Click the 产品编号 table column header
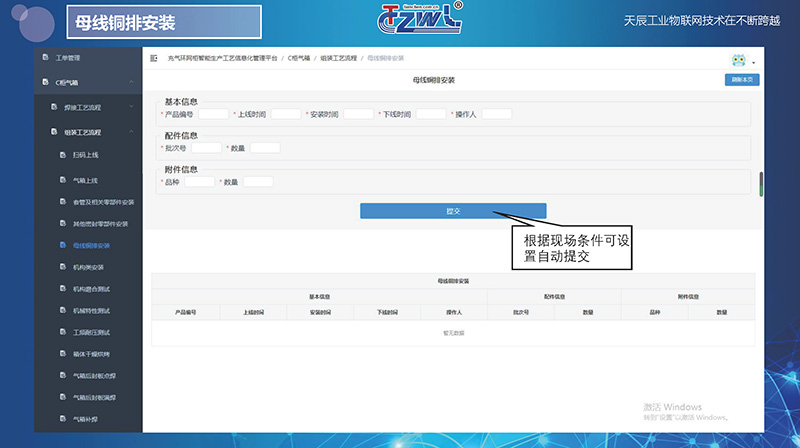Image resolution: width=800 pixels, height=448 pixels. tap(186, 312)
